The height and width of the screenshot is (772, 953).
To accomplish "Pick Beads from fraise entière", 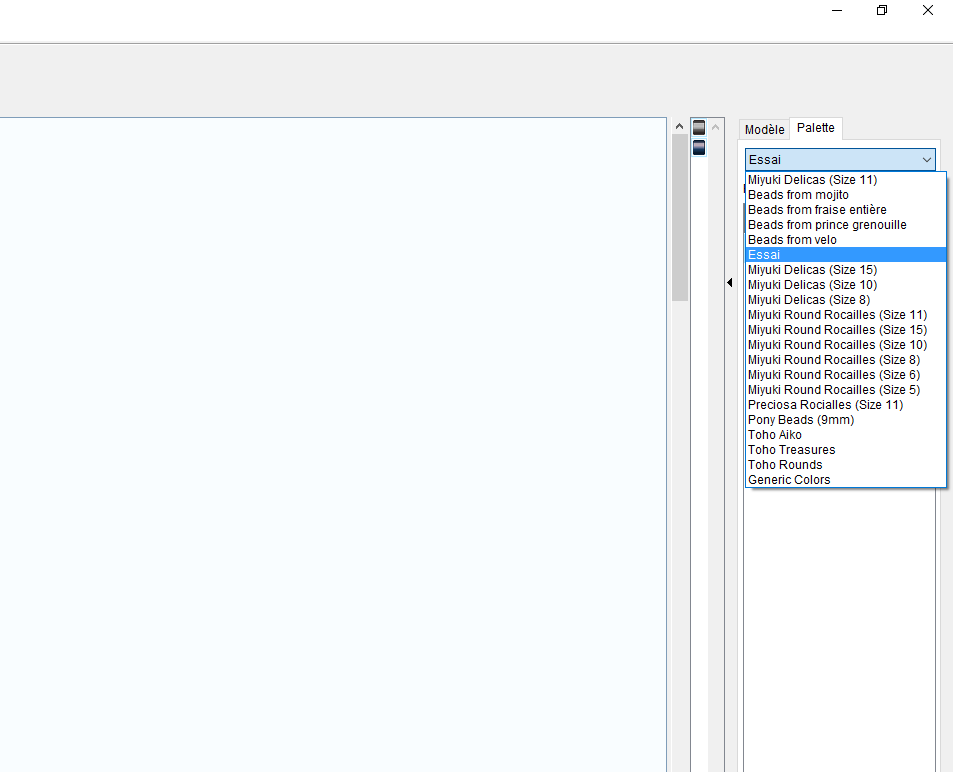I will click(x=817, y=210).
